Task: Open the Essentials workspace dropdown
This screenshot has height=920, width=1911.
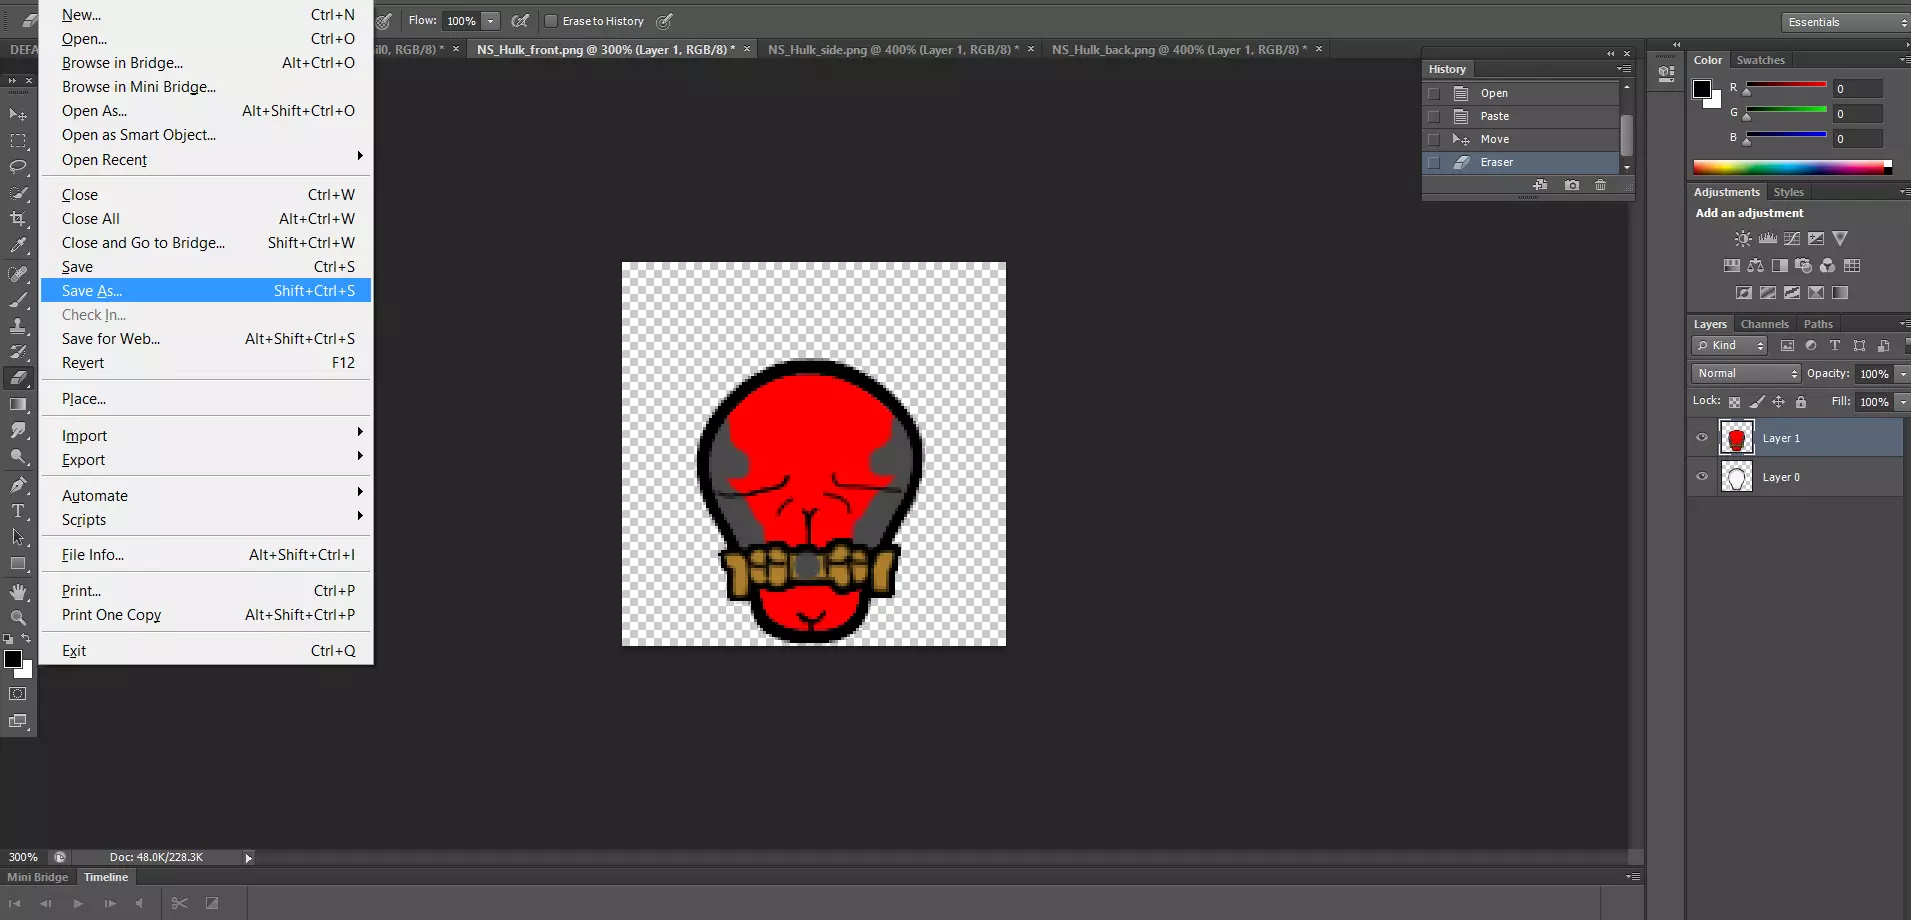Action: [x=1846, y=22]
